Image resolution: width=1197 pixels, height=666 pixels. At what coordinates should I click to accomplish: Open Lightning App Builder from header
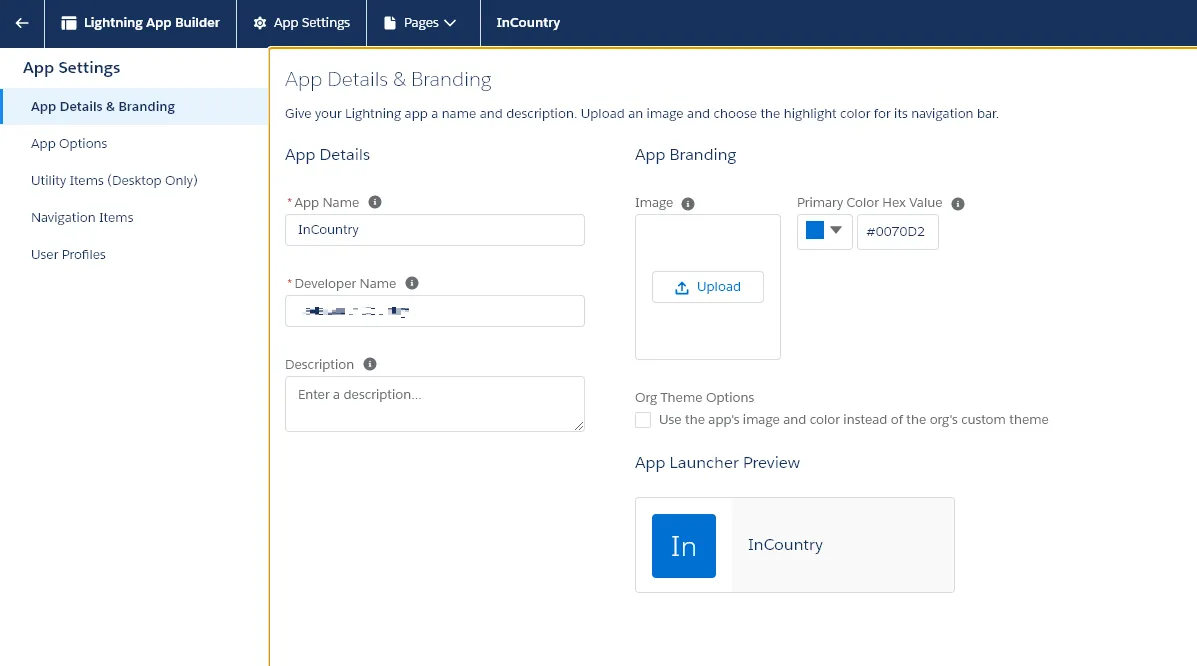click(x=140, y=23)
